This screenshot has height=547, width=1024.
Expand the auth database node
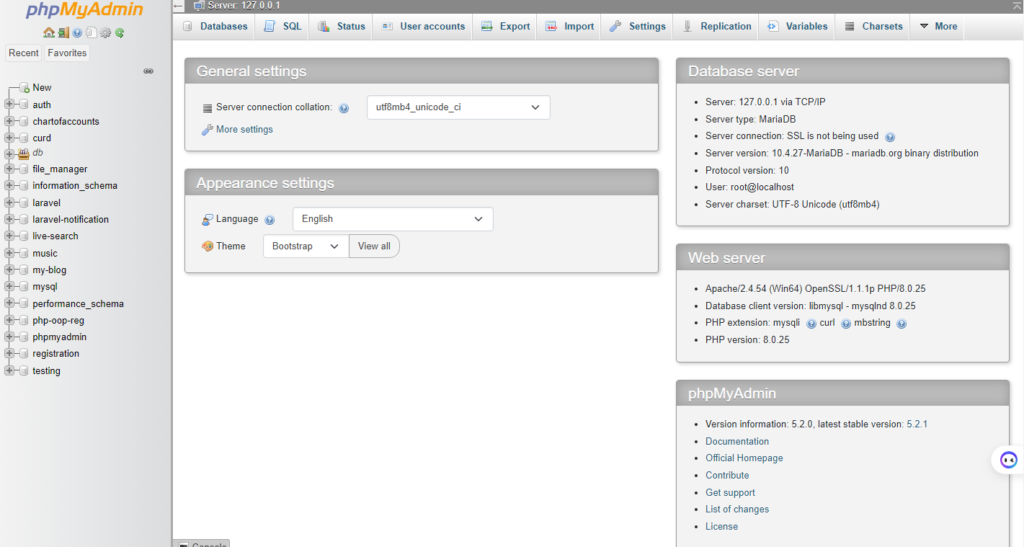pyautogui.click(x=9, y=104)
